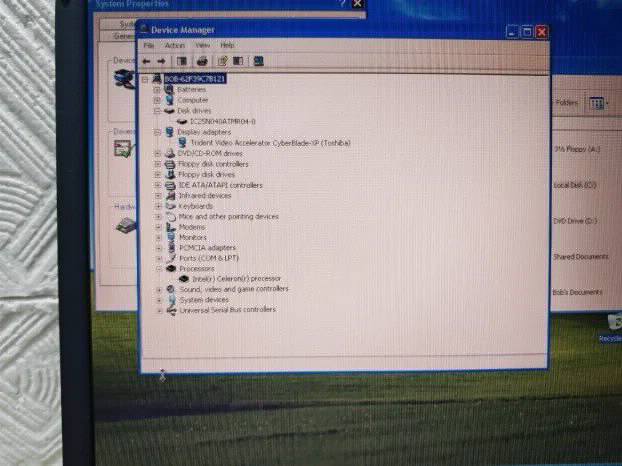Click Bob's Documents in background window

[578, 292]
